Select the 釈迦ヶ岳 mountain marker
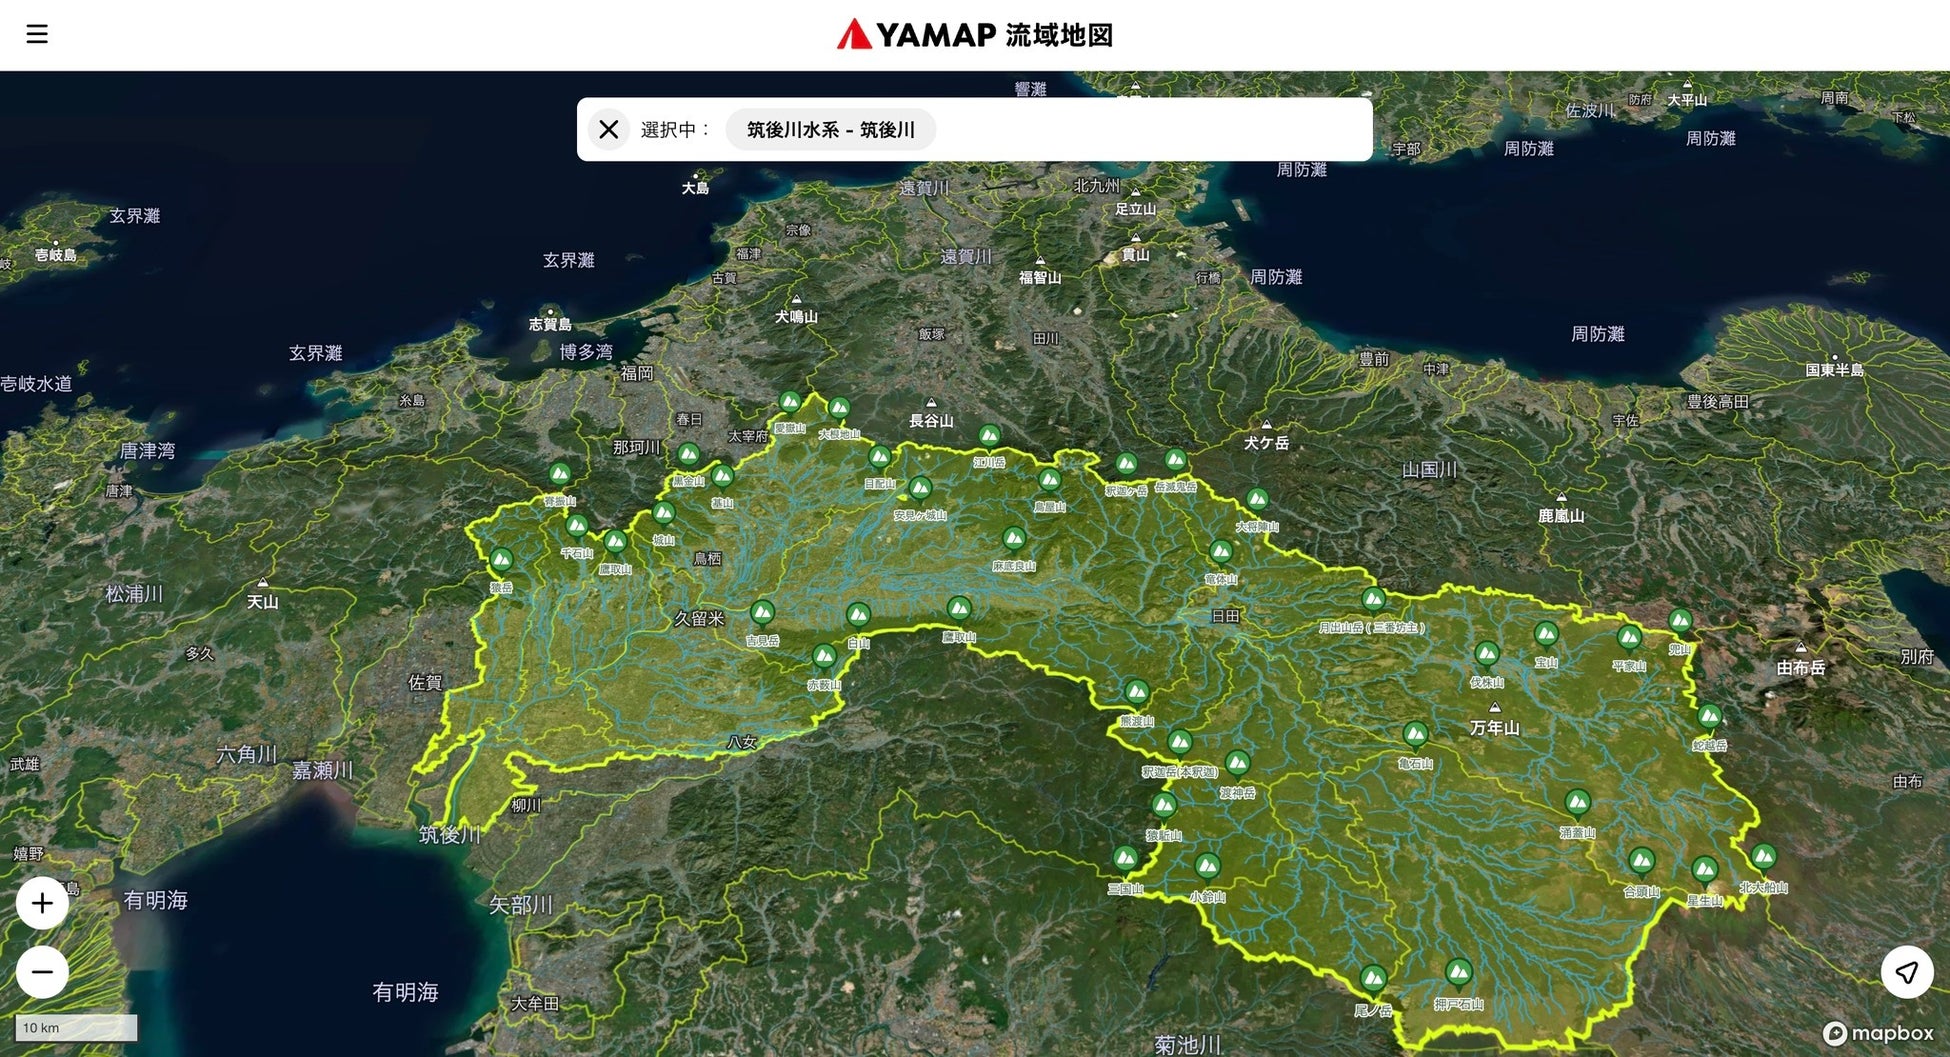1950x1057 pixels. pos(1127,465)
